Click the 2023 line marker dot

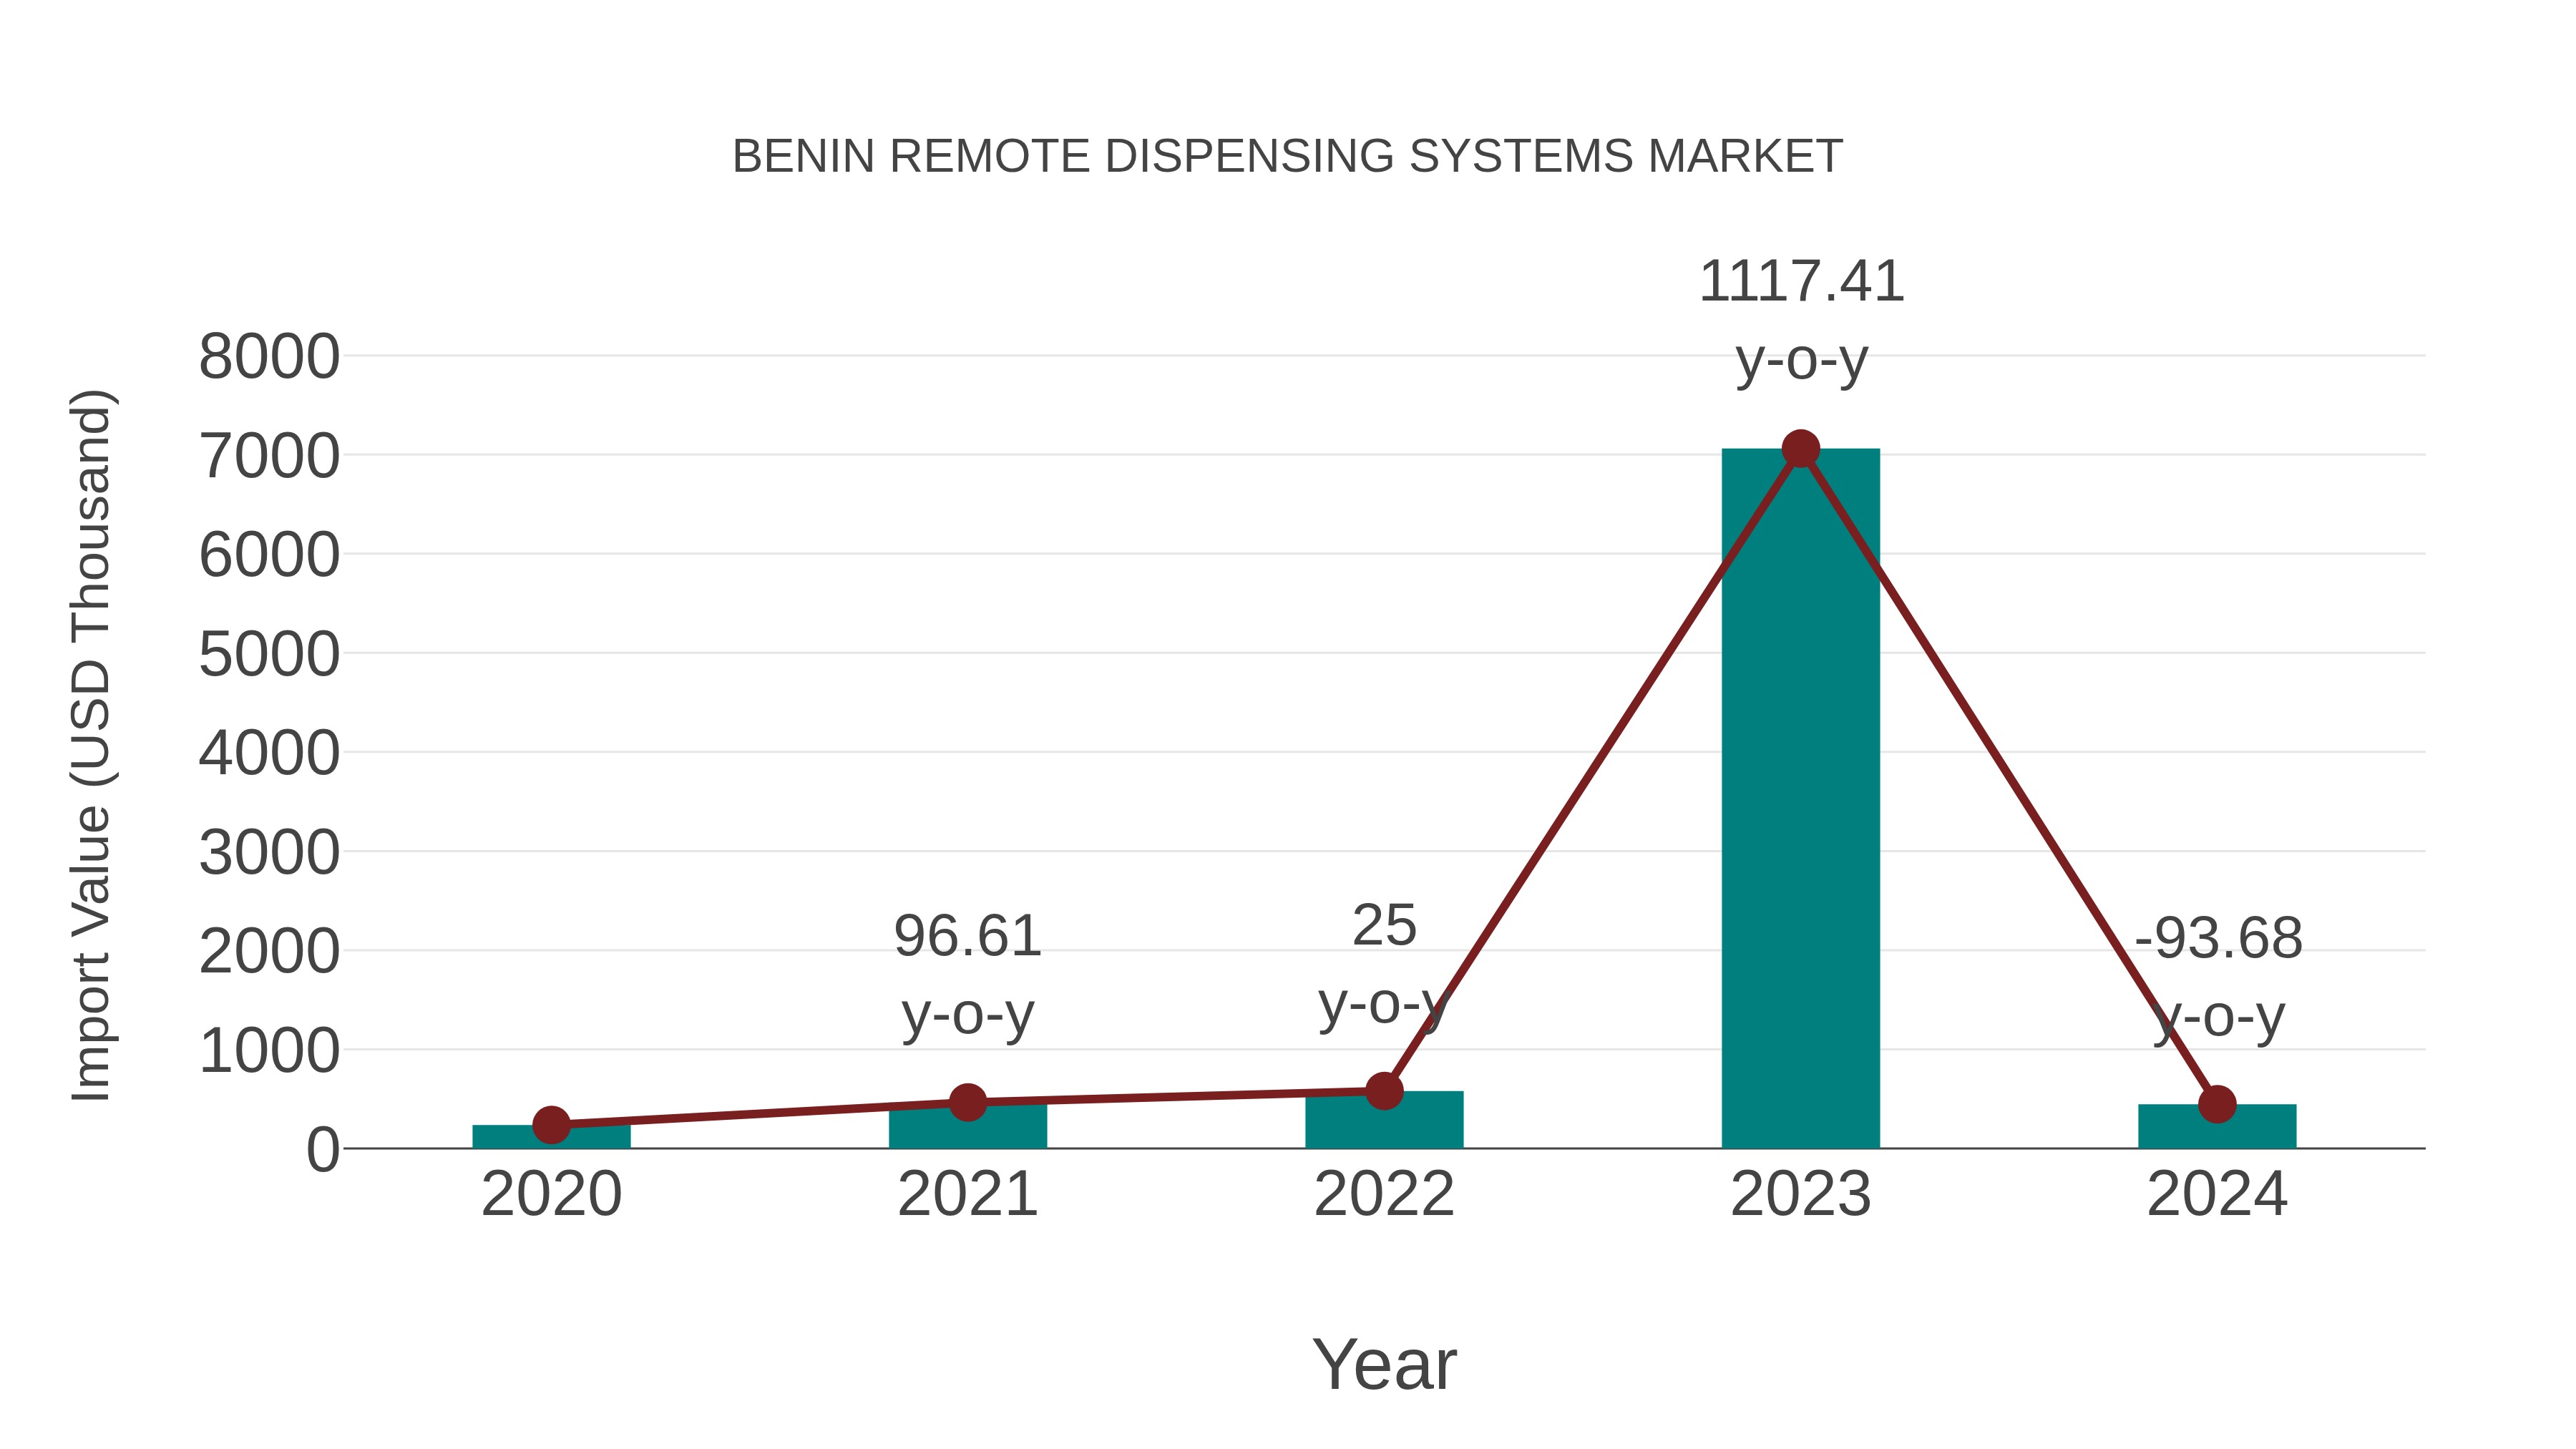(x=1800, y=449)
